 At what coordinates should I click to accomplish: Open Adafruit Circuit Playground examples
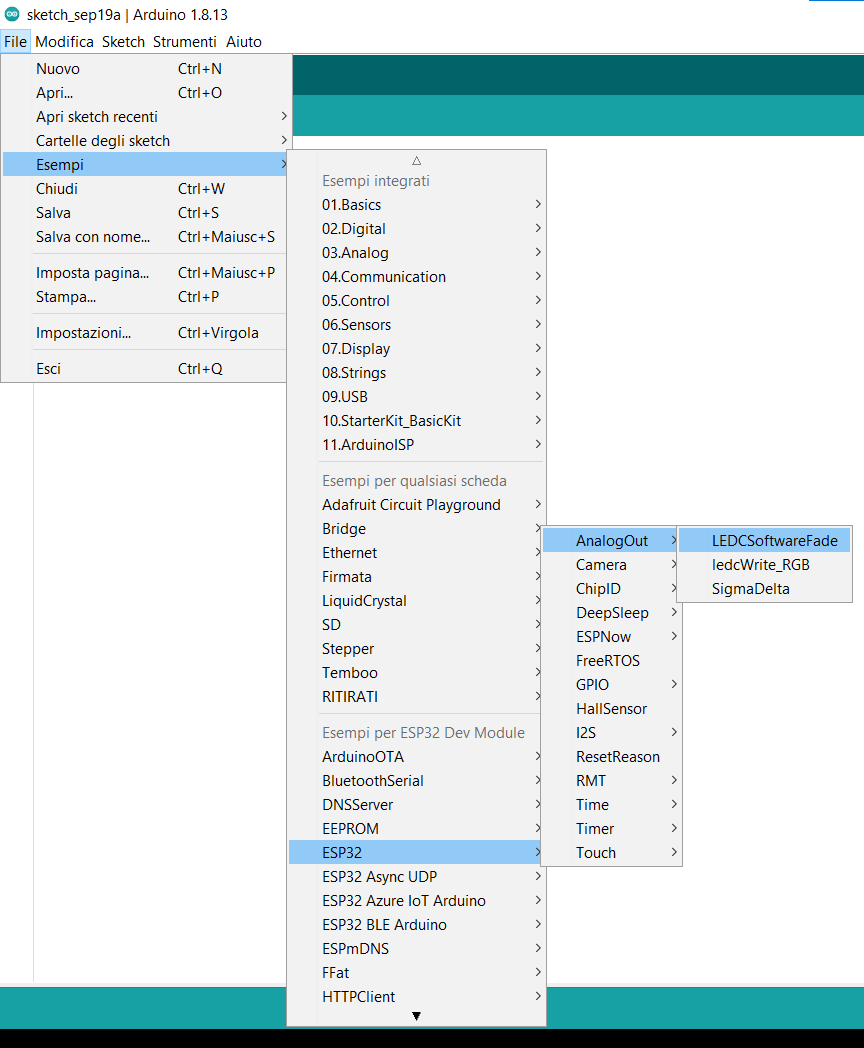click(416, 505)
